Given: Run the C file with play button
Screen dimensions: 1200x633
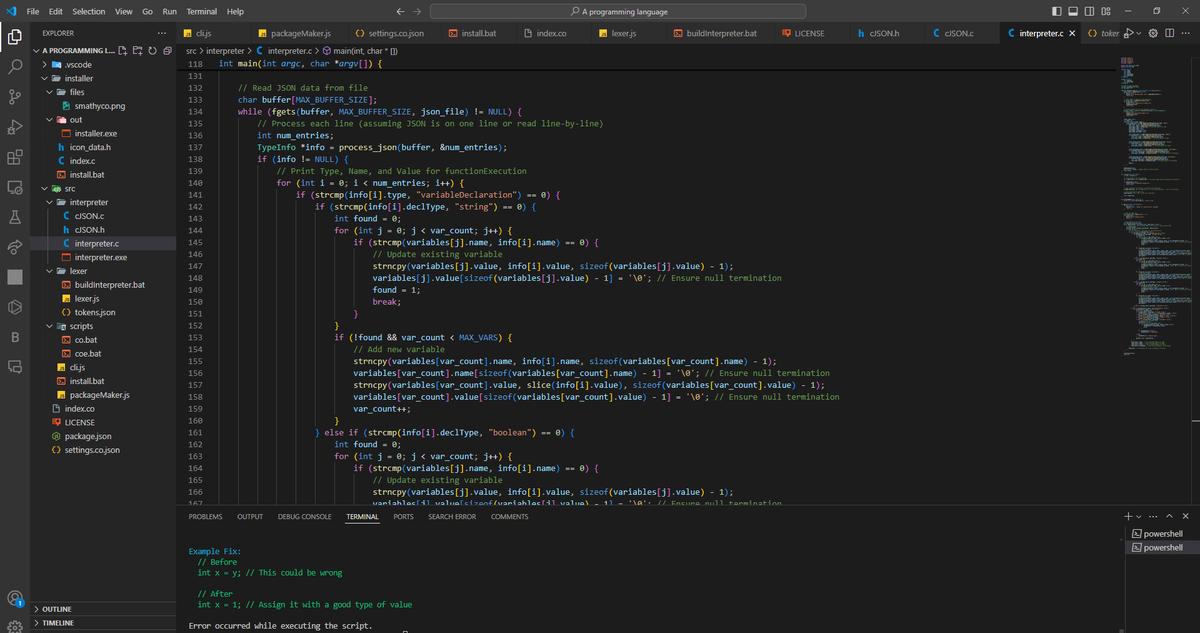Looking at the screenshot, I should pyautogui.click(x=1128, y=33).
